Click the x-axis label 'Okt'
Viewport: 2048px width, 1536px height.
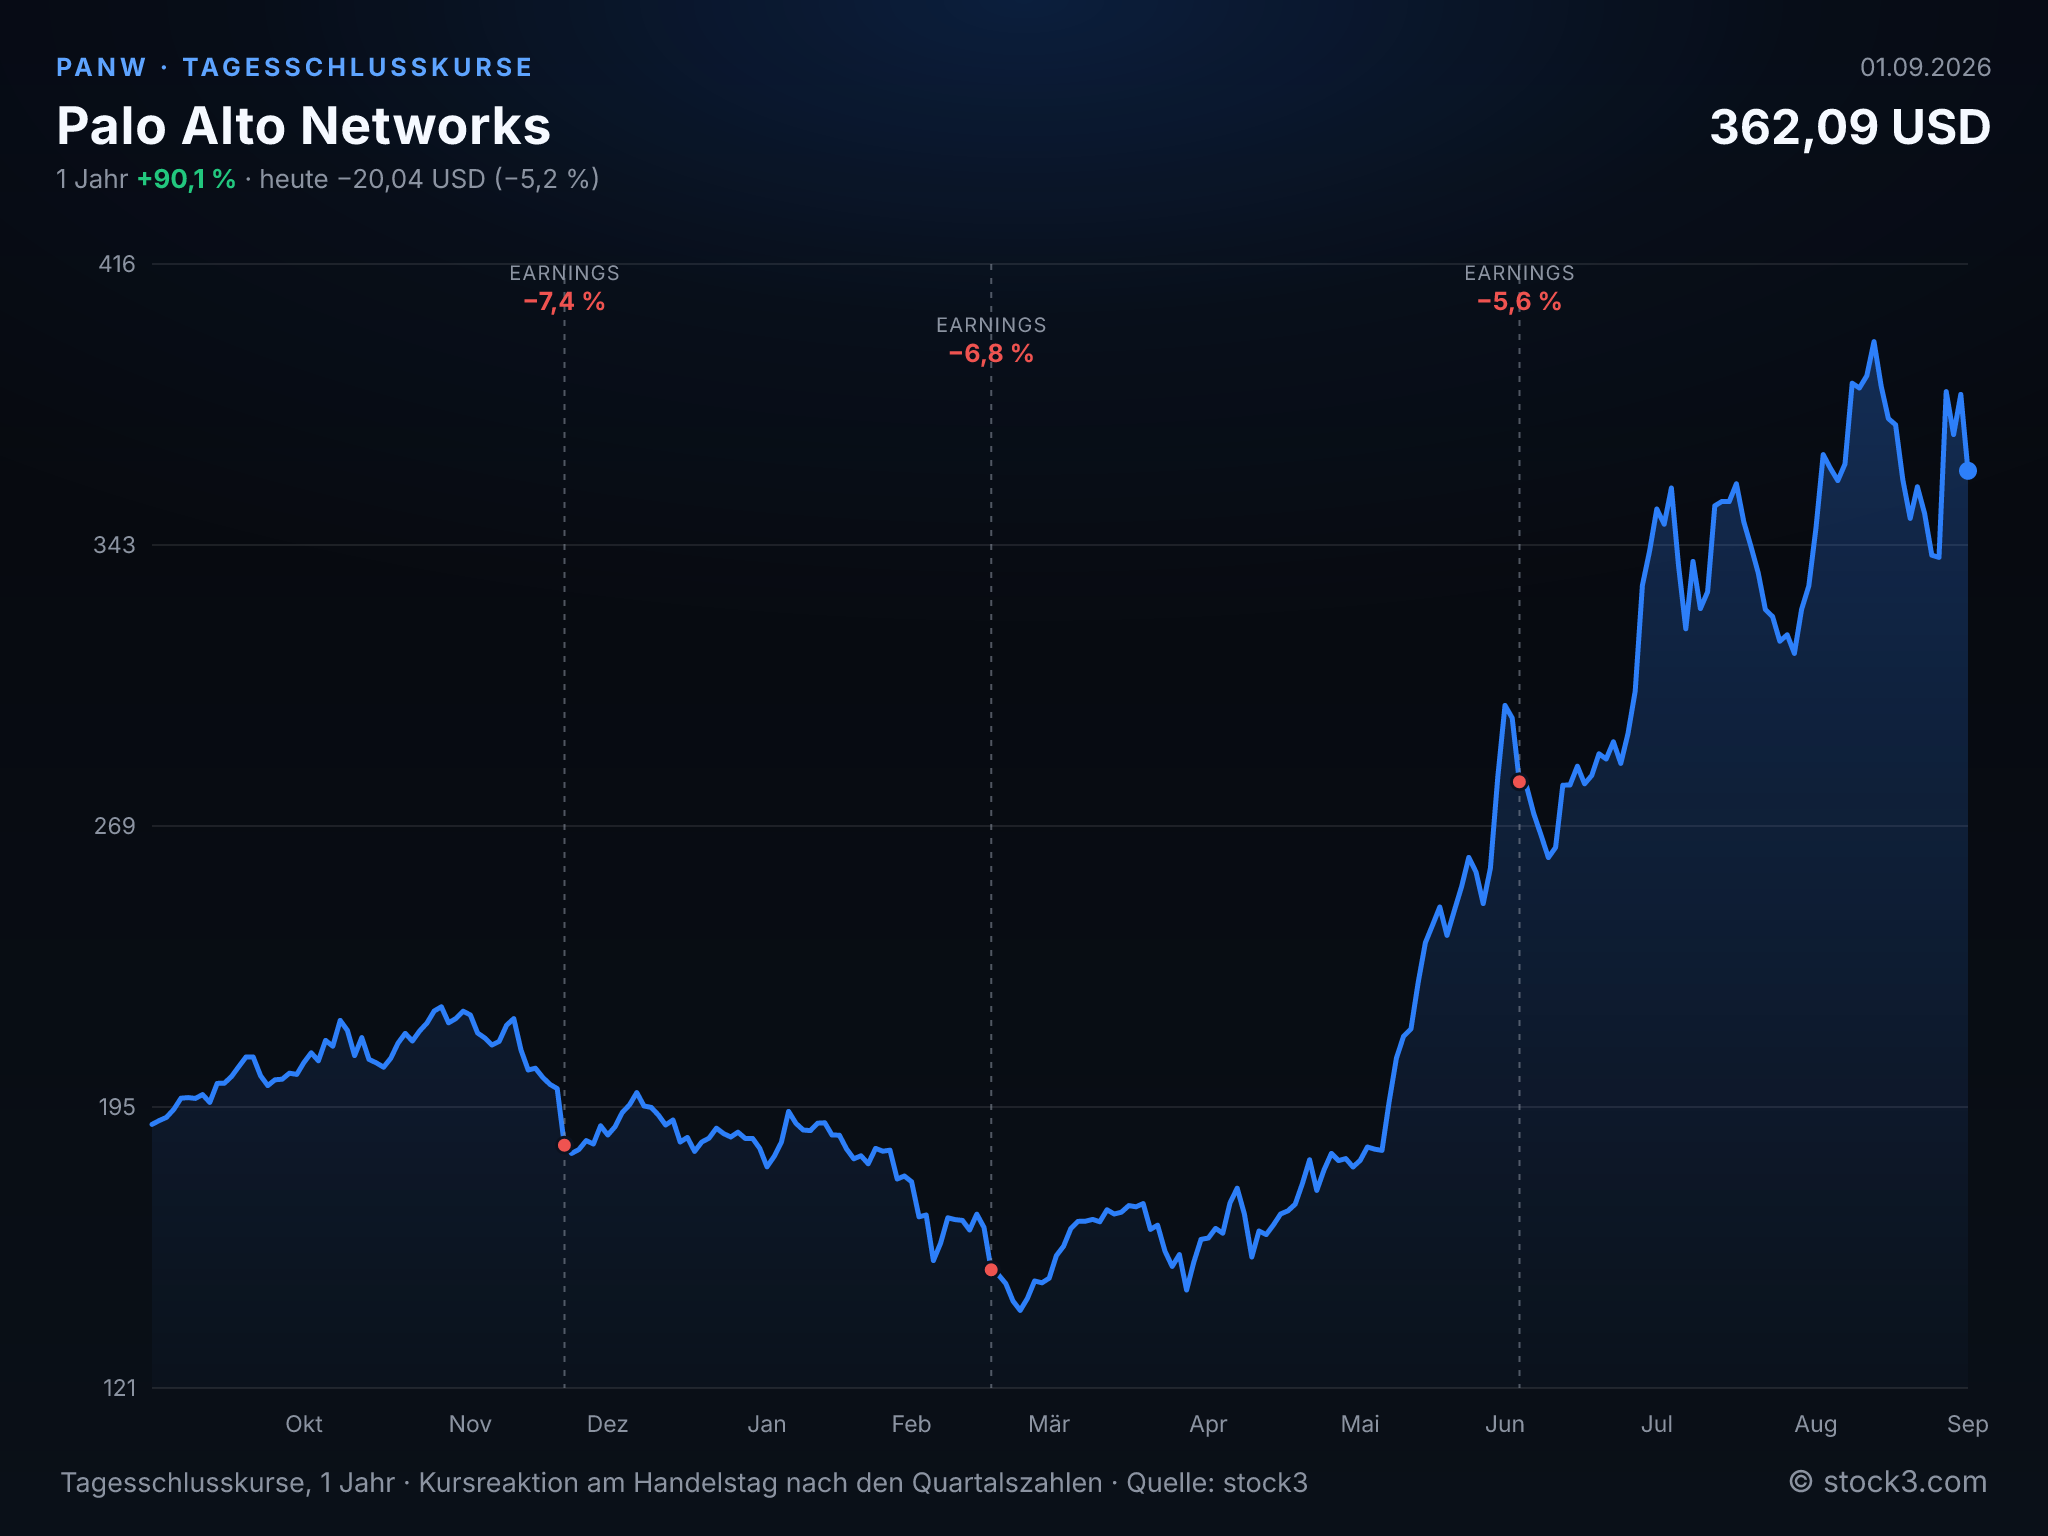[x=304, y=1424]
